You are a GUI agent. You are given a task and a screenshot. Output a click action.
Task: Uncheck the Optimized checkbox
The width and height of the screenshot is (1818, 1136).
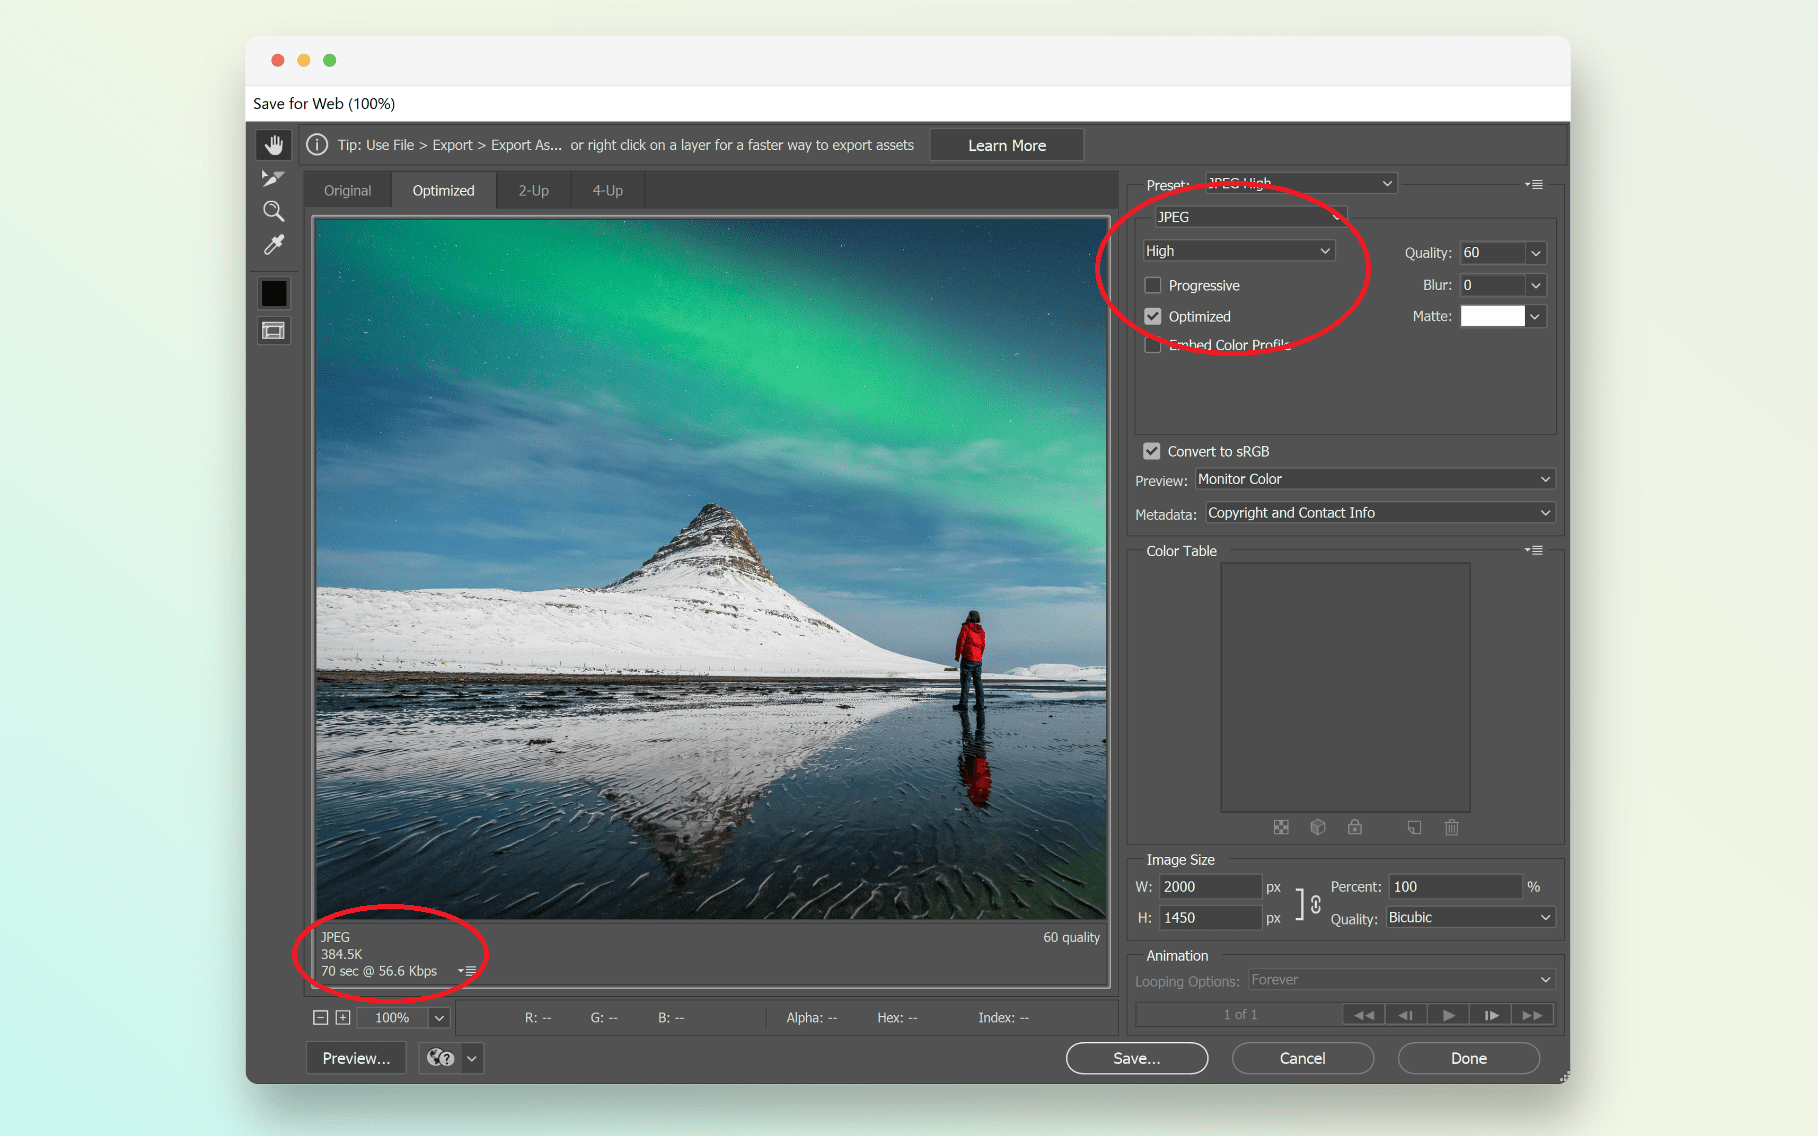[1153, 317]
